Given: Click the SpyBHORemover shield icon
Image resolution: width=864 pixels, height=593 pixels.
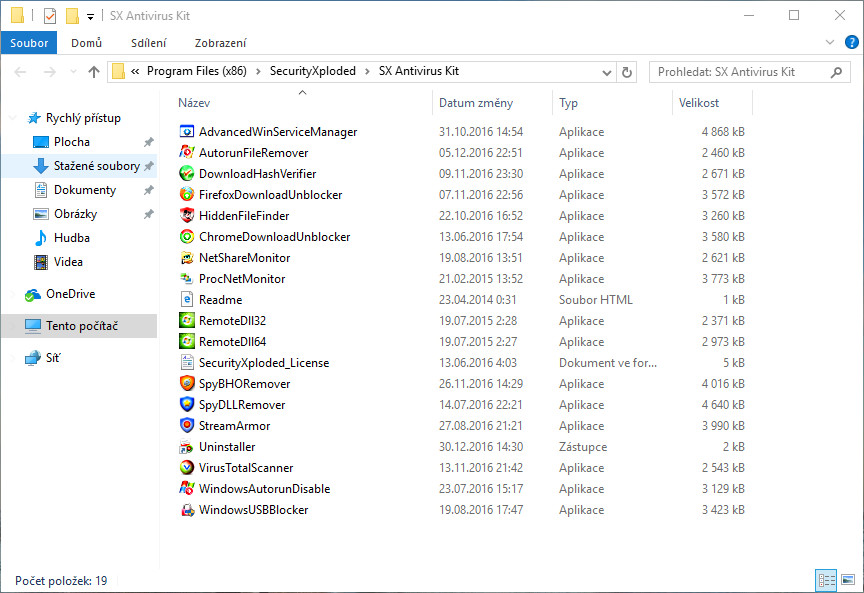Looking at the screenshot, I should coord(187,383).
